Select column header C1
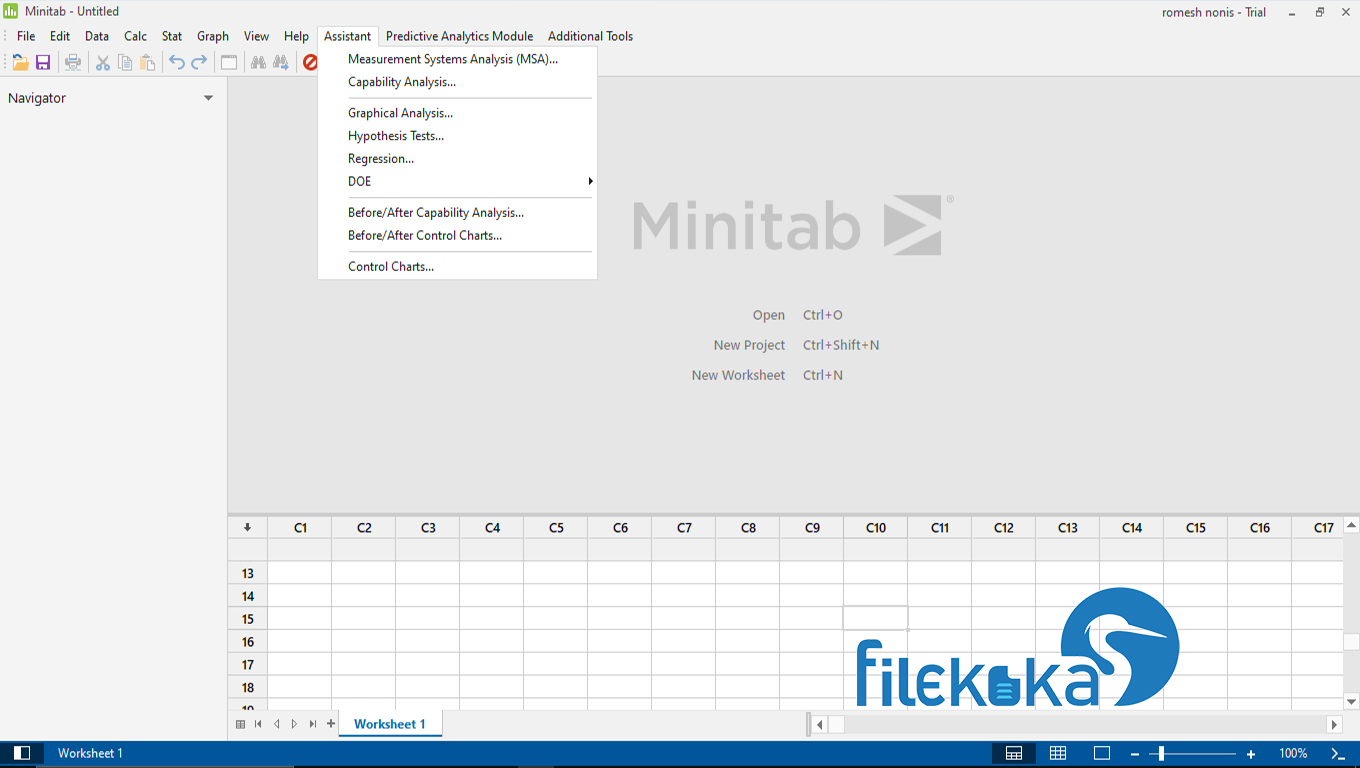 point(300,528)
